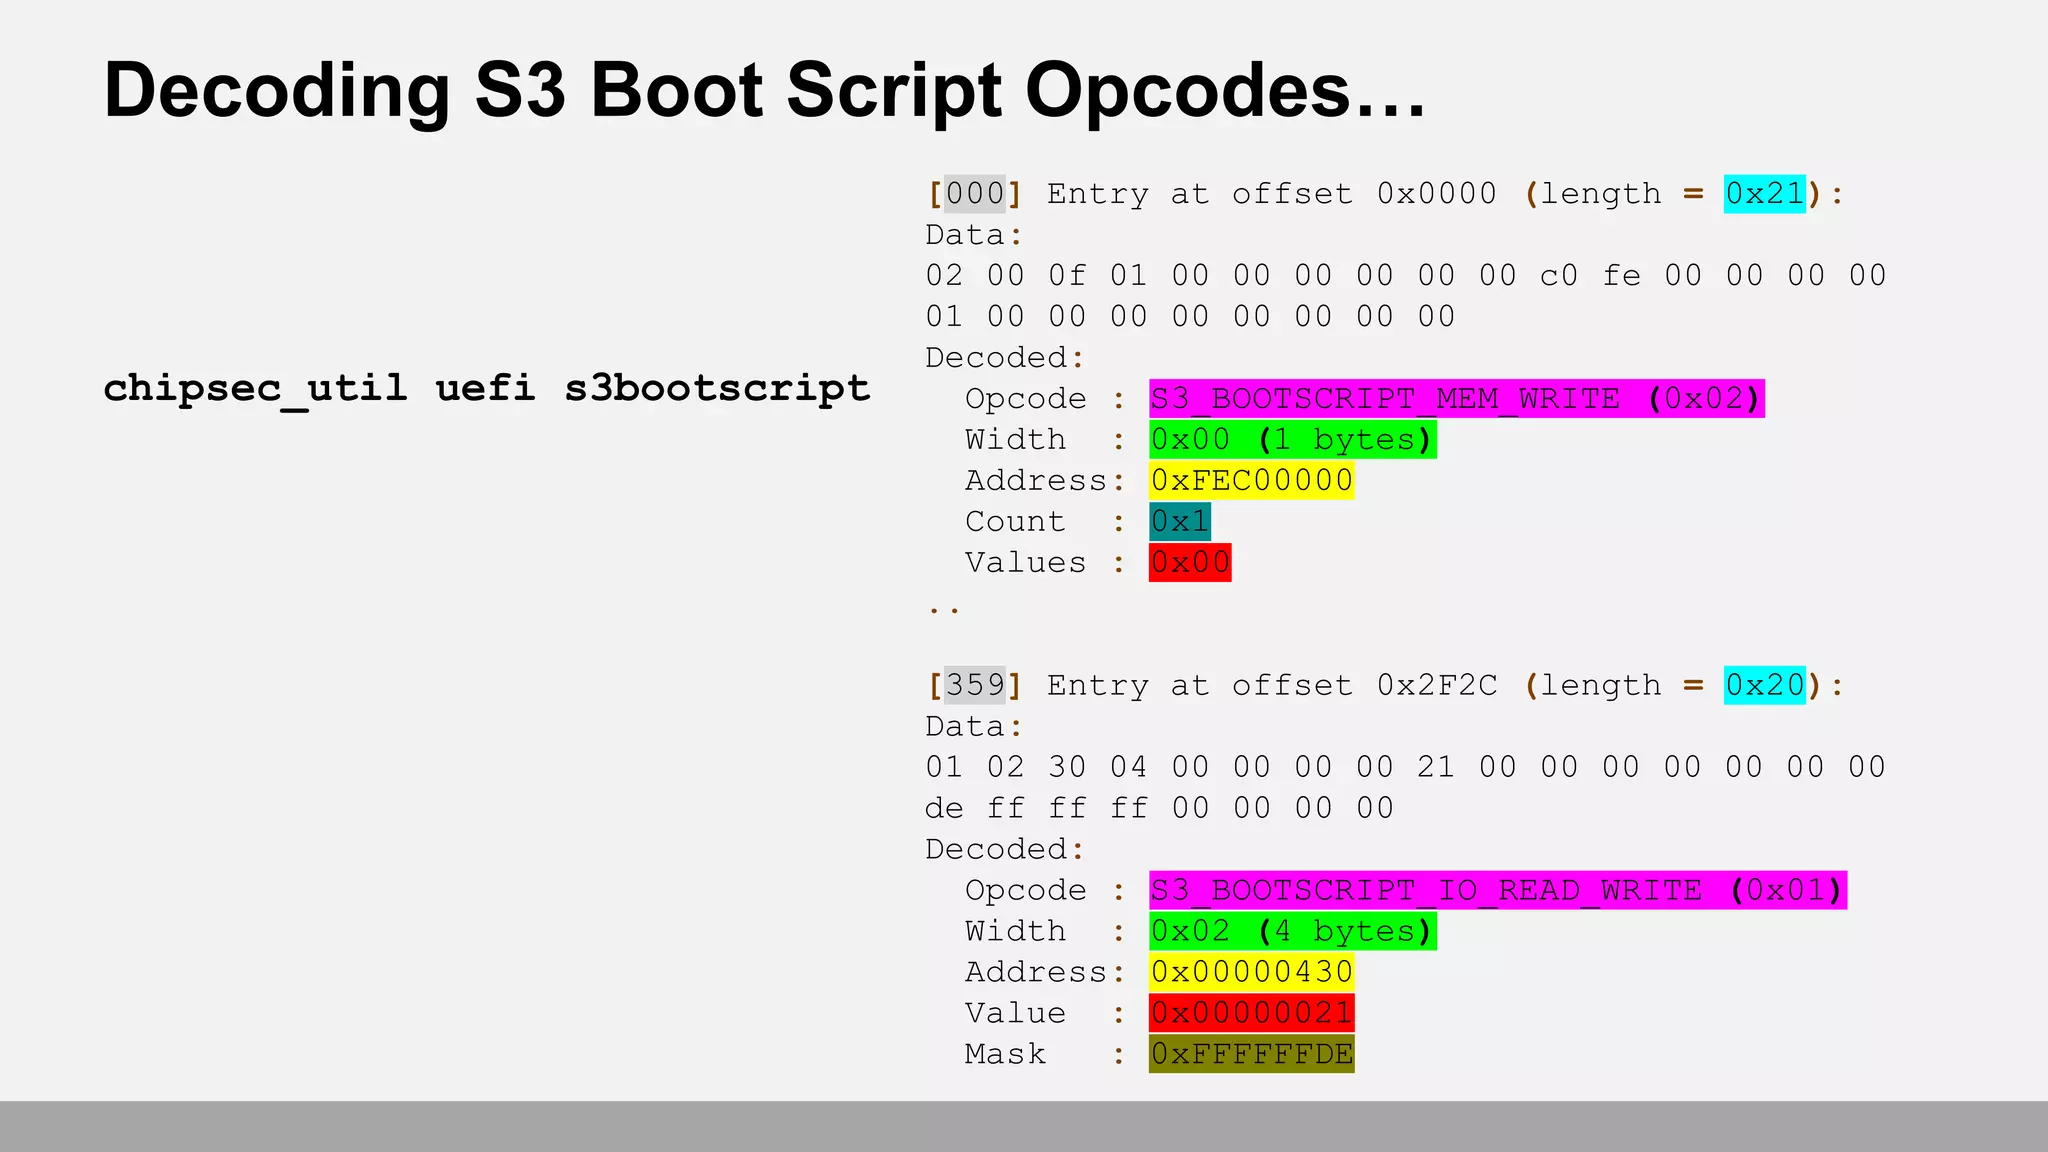Click the teal count value '0x1'
This screenshot has height=1152, width=2048.
pos(1180,521)
